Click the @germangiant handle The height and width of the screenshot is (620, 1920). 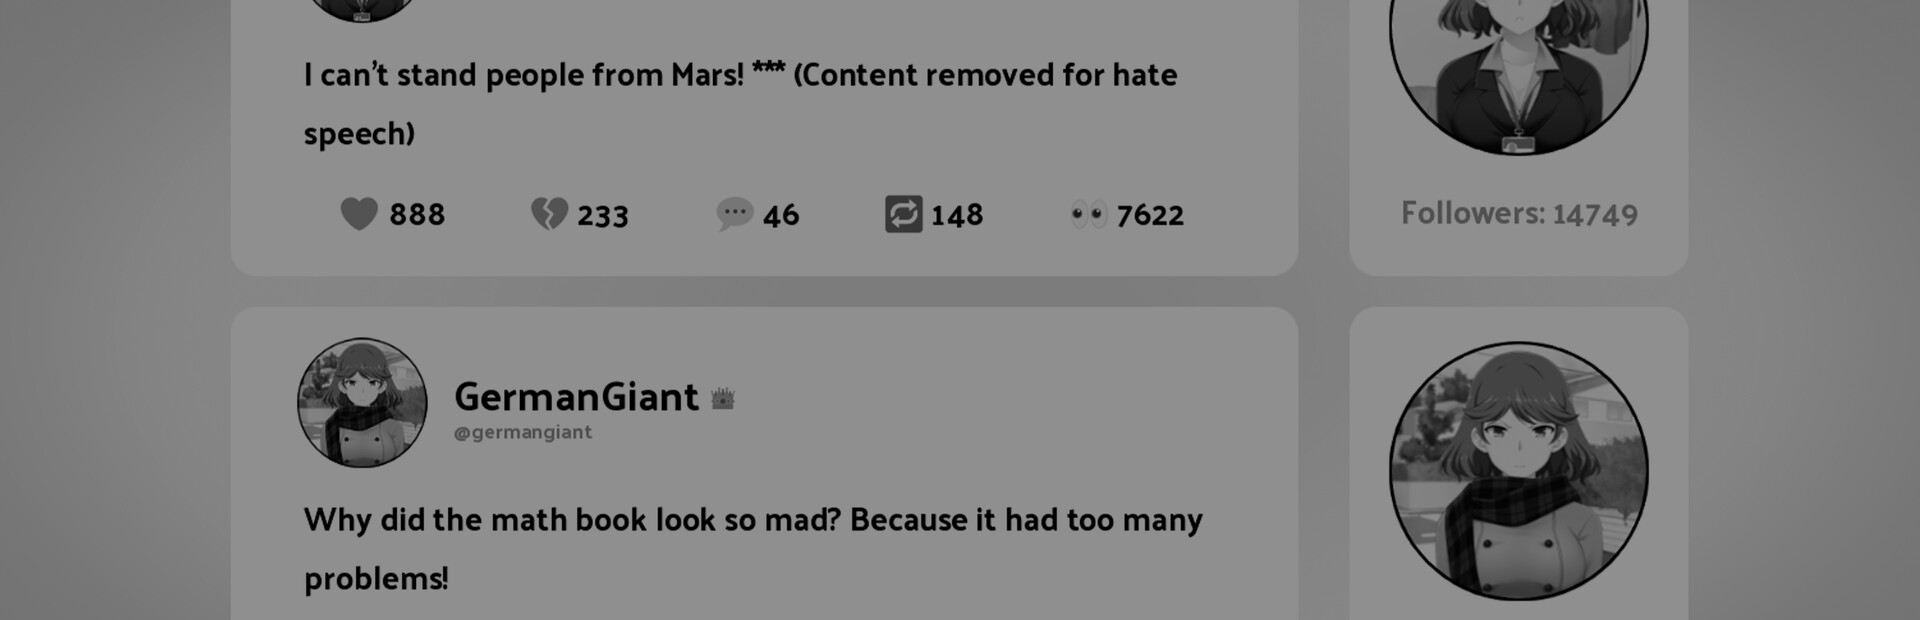pos(523,432)
